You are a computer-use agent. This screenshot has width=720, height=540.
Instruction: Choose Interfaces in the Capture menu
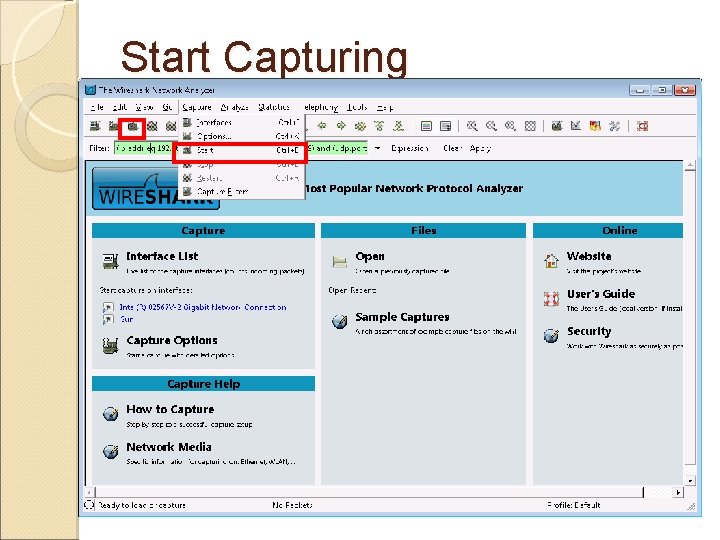click(x=242, y=122)
